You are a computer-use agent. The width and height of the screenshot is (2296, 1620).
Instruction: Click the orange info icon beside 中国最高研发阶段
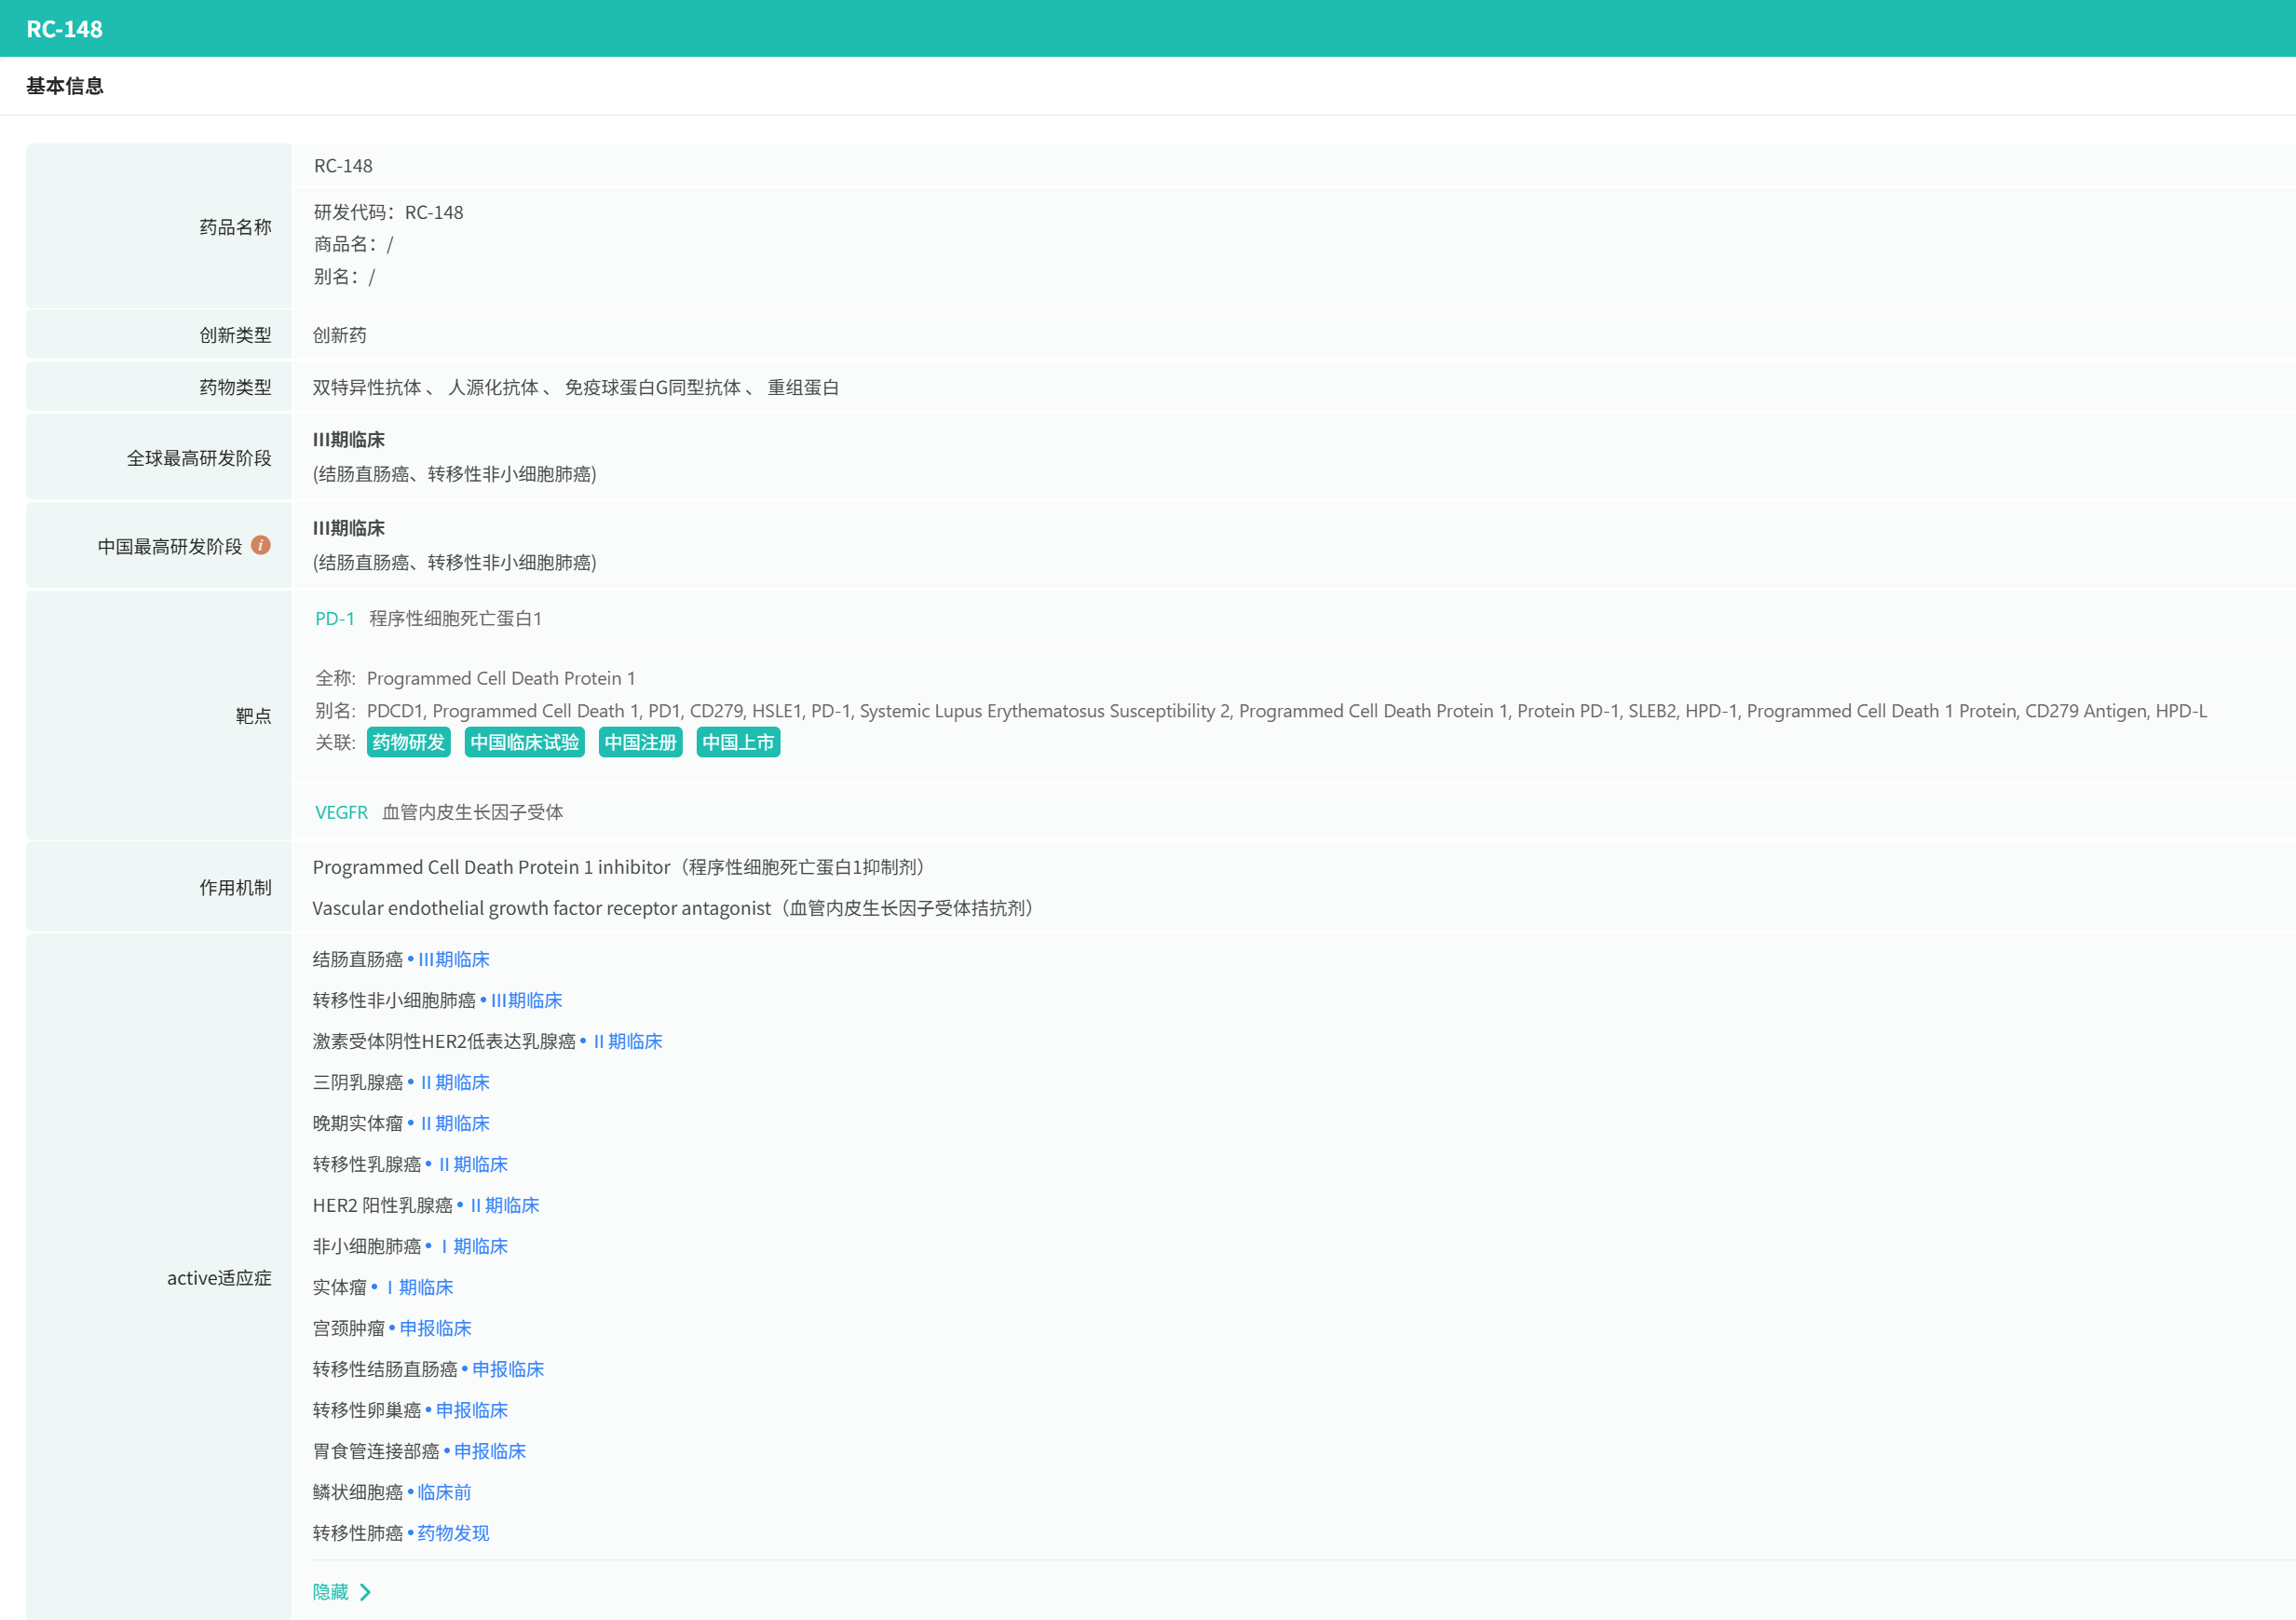point(261,545)
